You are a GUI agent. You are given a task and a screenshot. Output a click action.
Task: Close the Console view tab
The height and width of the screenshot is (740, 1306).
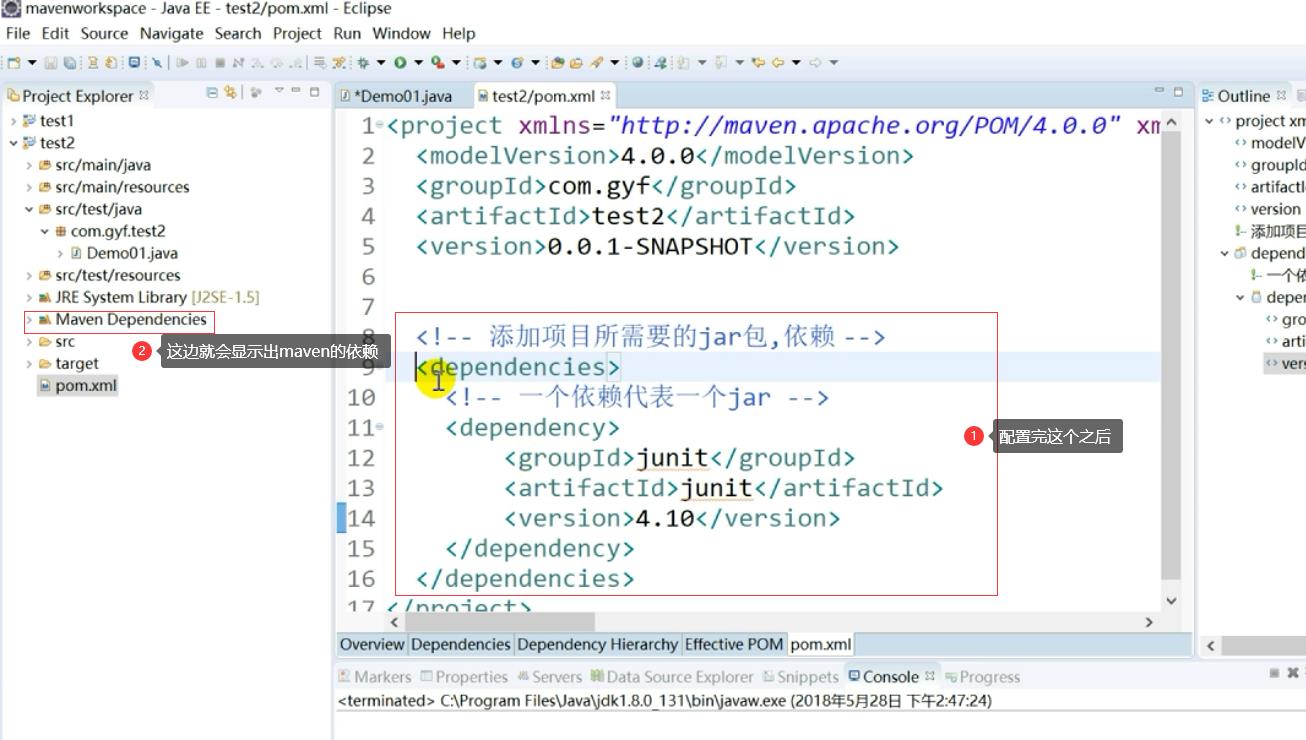click(x=930, y=676)
